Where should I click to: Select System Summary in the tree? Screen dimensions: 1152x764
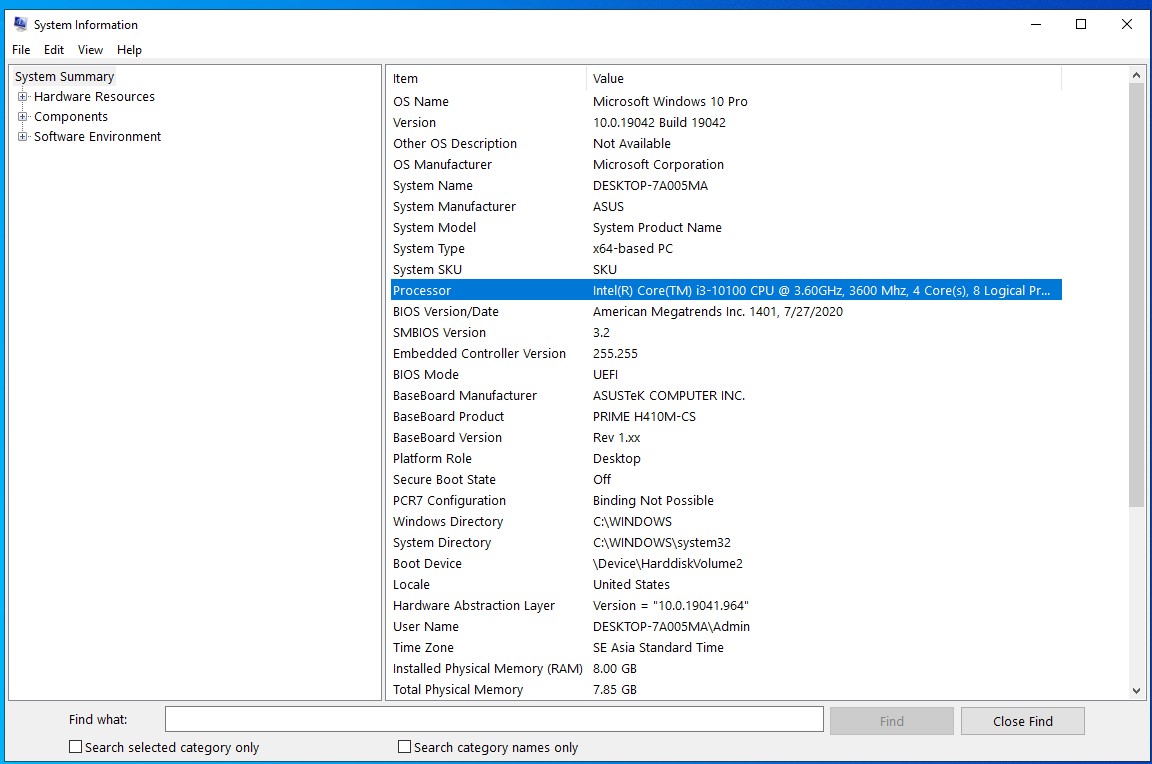point(64,77)
